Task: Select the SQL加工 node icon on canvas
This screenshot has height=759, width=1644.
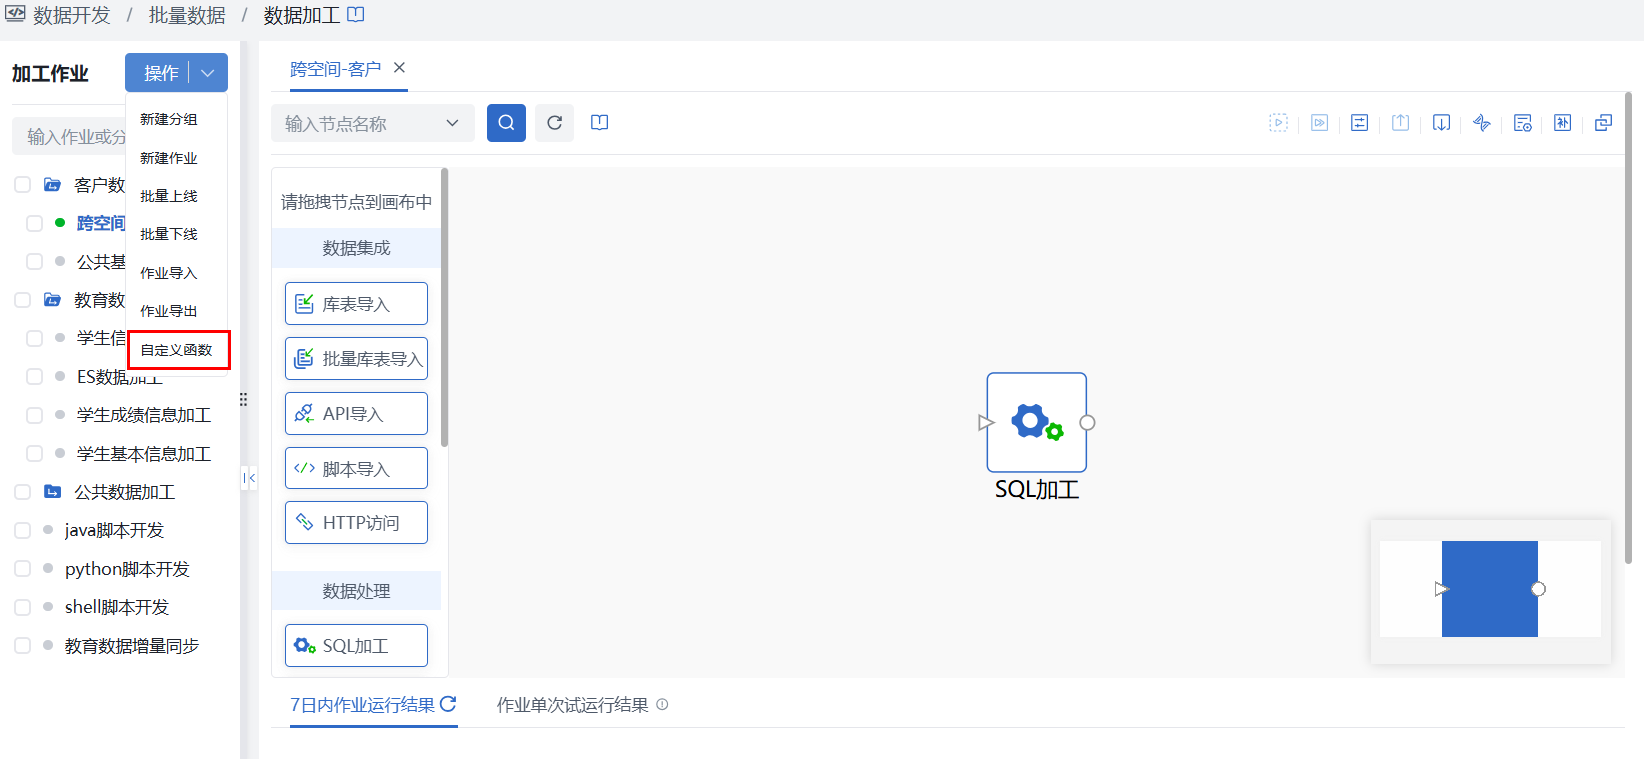Action: tap(1037, 422)
